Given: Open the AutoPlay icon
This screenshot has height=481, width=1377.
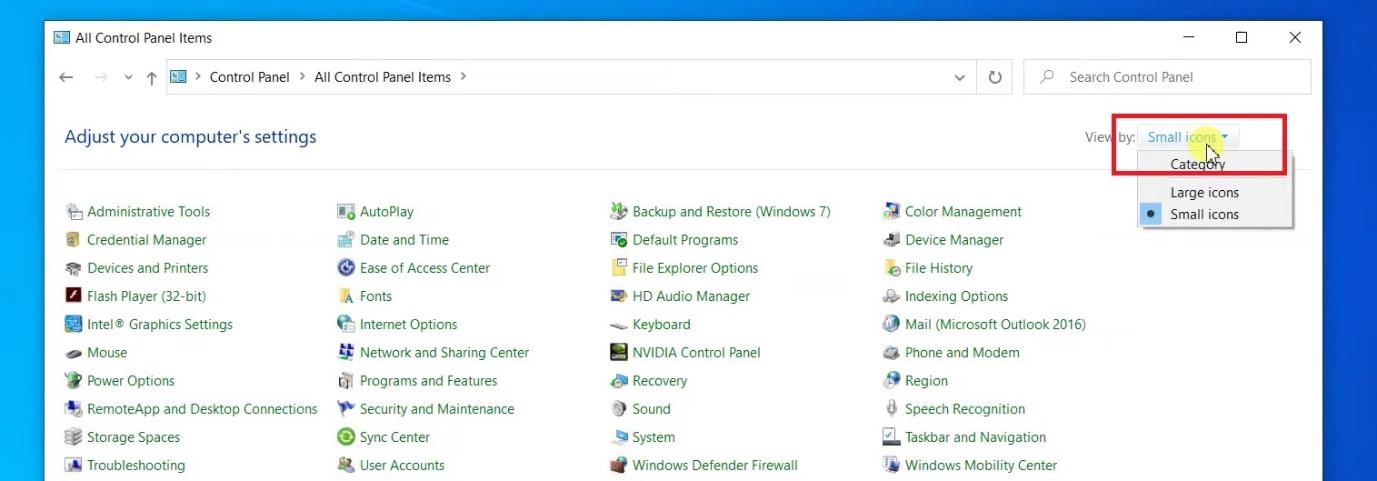Looking at the screenshot, I should [346, 212].
